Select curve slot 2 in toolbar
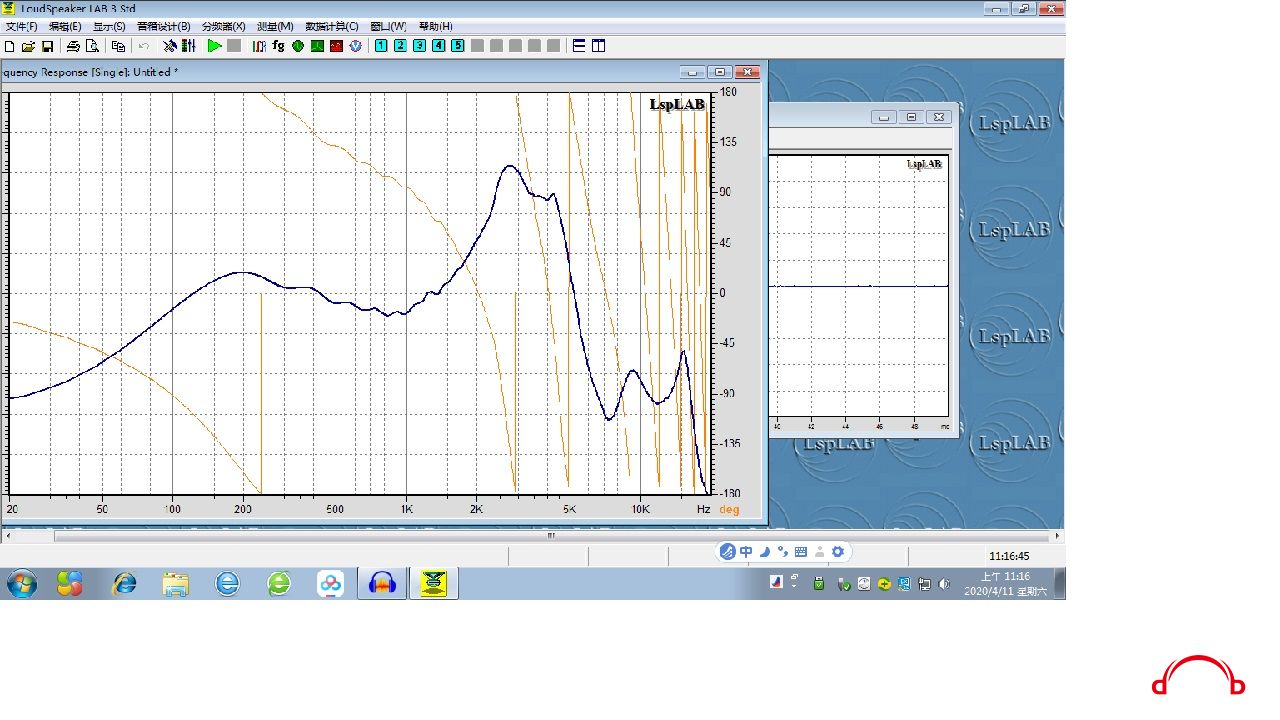This screenshot has width=1280, height=720. point(400,46)
